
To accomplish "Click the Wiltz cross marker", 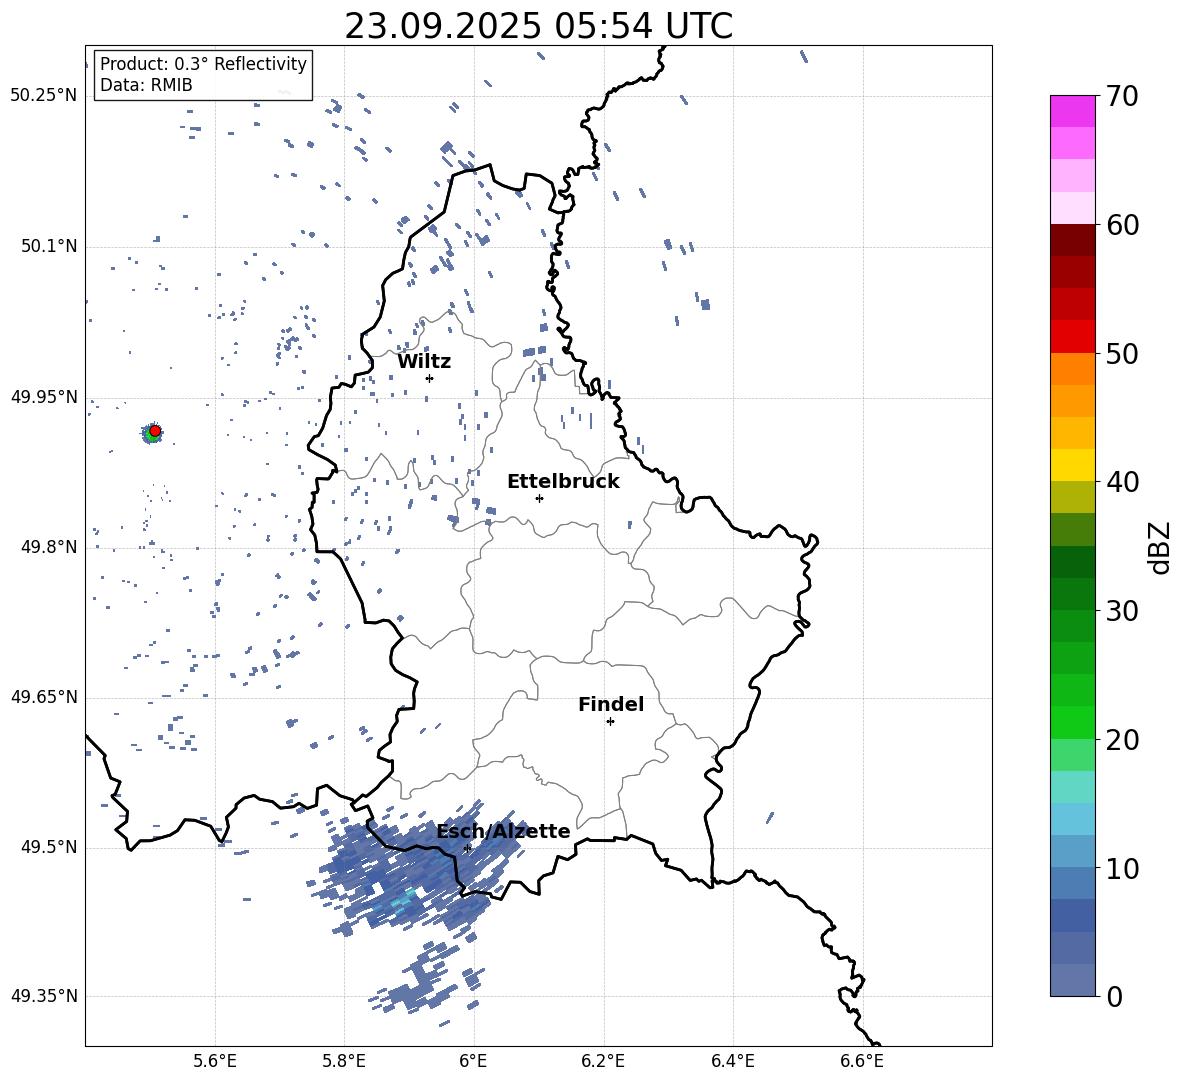I will (x=429, y=378).
